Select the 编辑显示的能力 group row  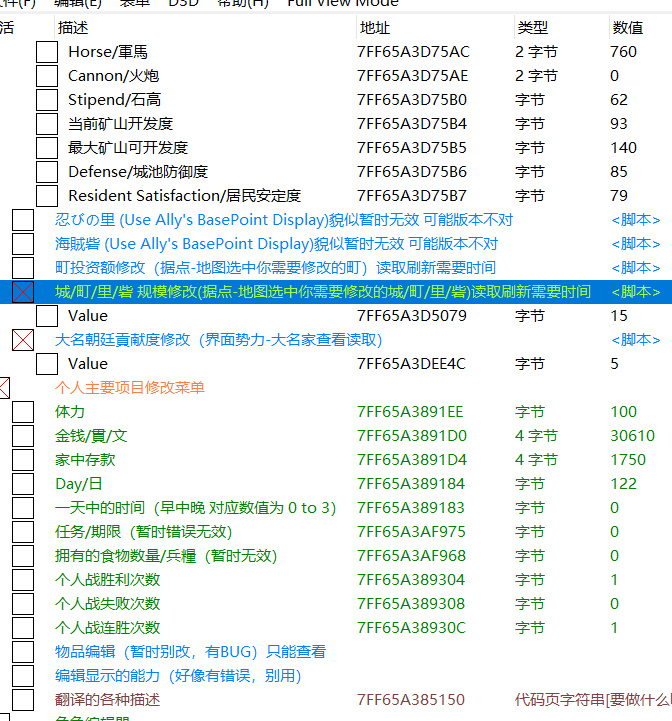(x=178, y=676)
